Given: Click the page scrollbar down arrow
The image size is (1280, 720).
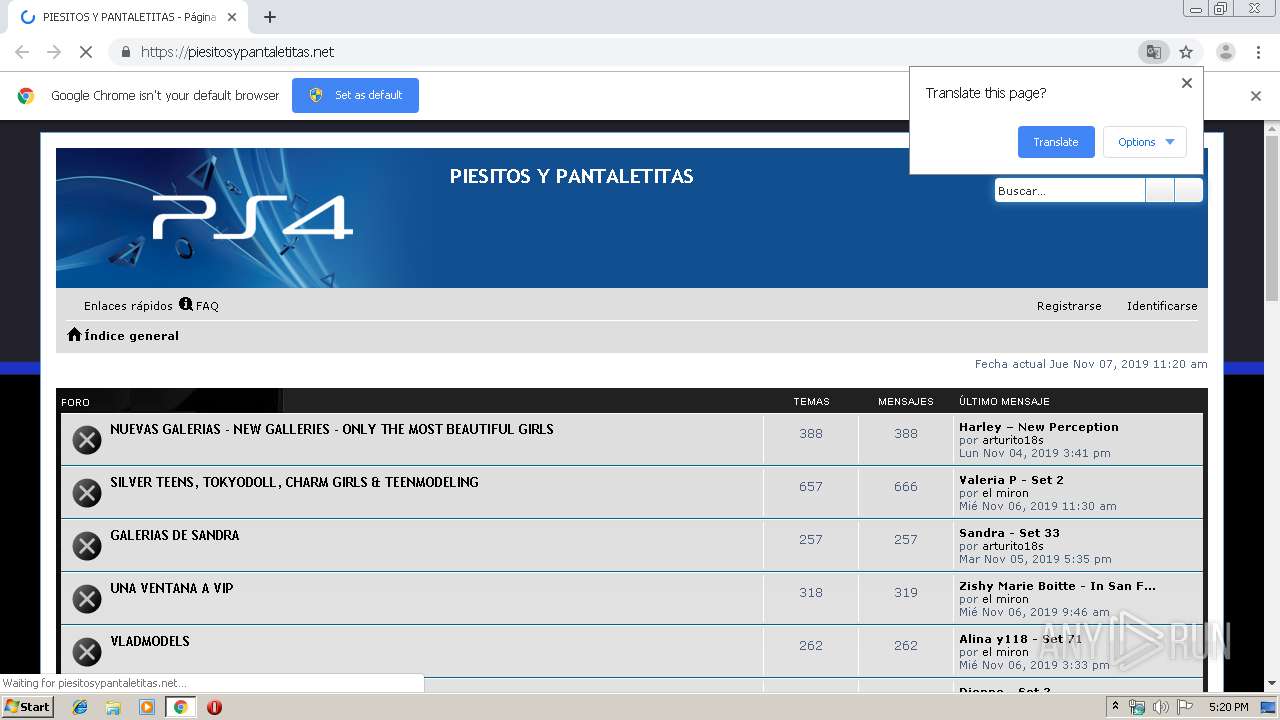Looking at the screenshot, I should coord(1272,683).
